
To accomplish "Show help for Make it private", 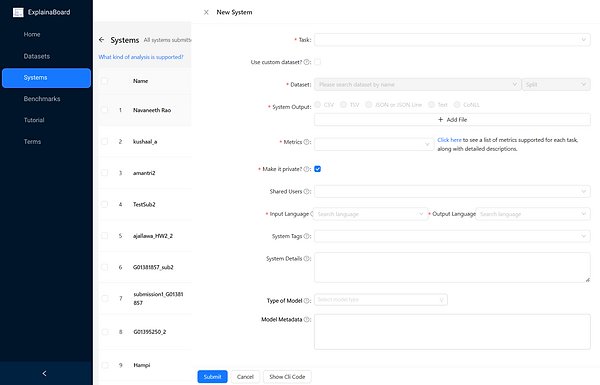I will point(307,169).
